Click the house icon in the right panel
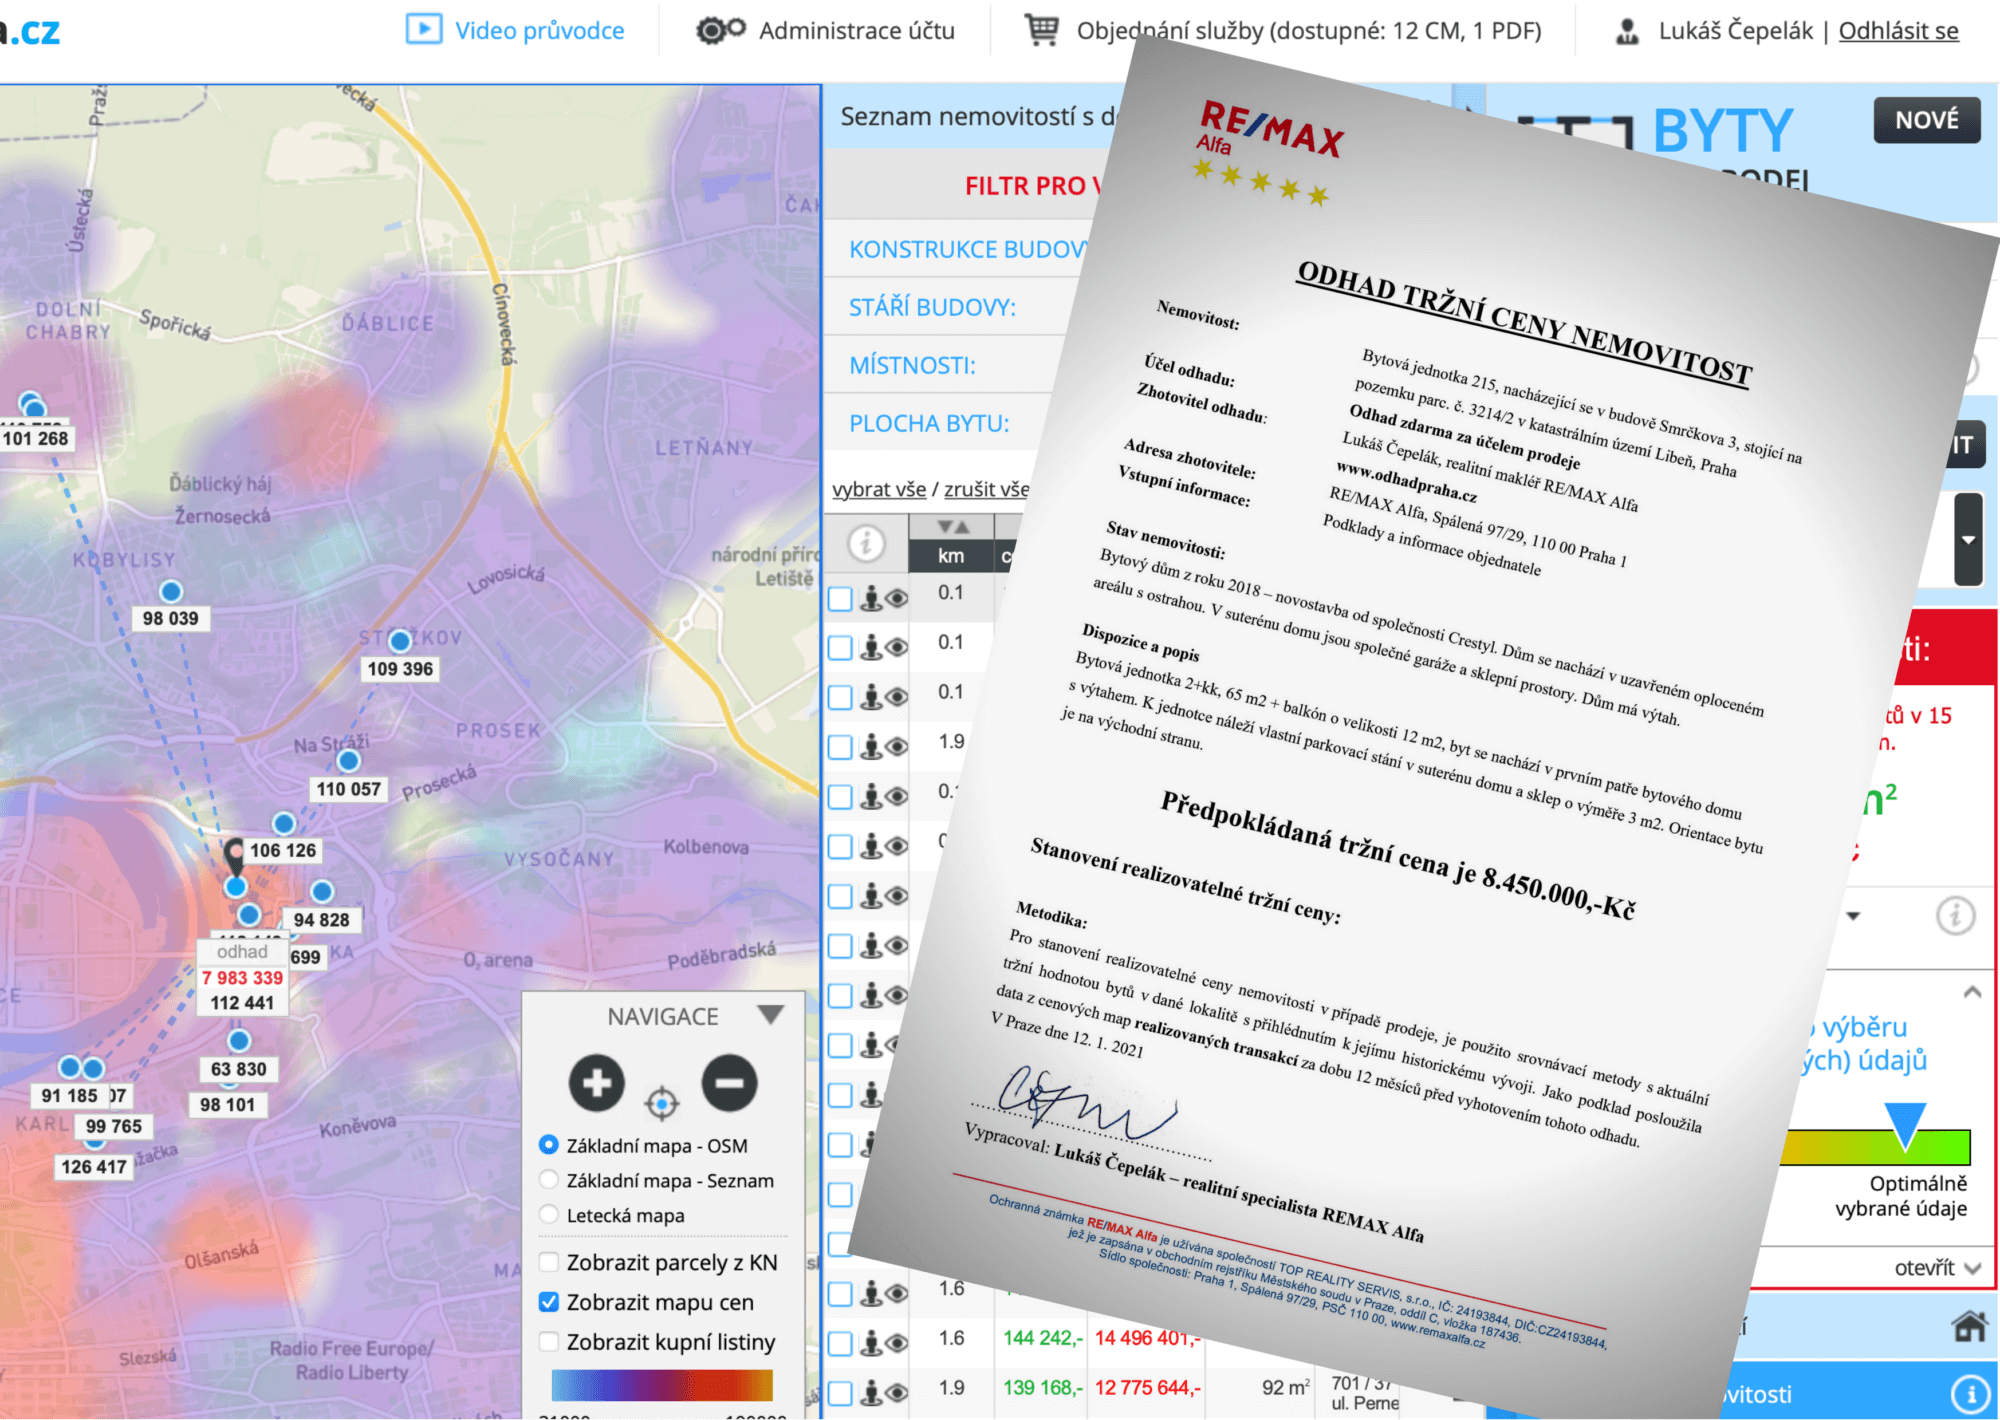 (1969, 1327)
